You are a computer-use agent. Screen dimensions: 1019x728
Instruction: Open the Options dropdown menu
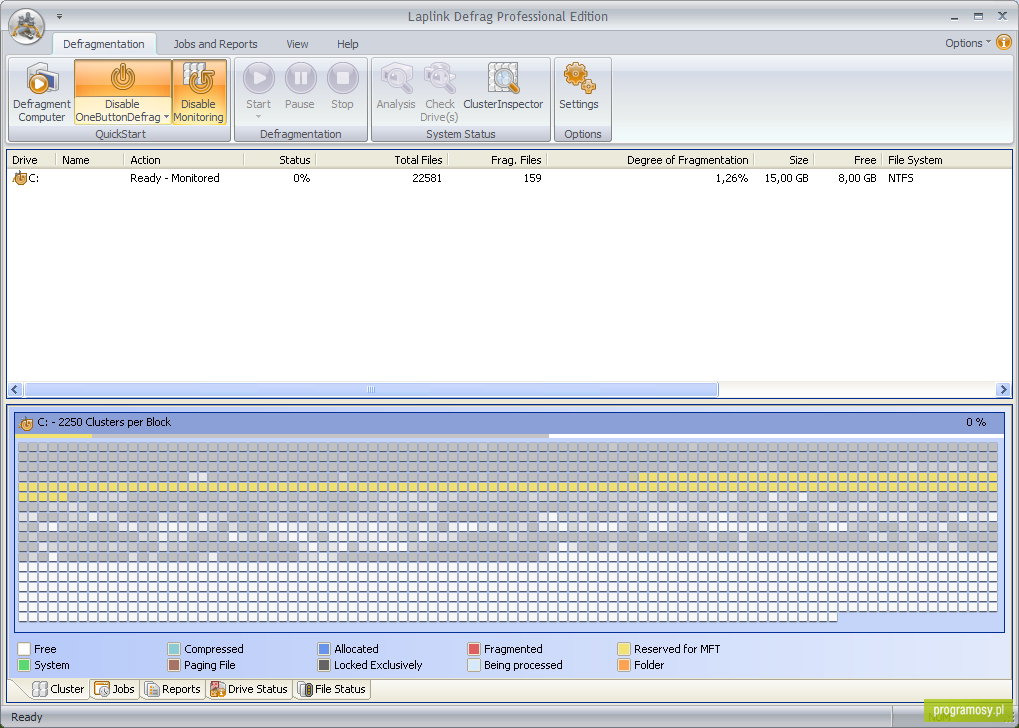point(968,43)
